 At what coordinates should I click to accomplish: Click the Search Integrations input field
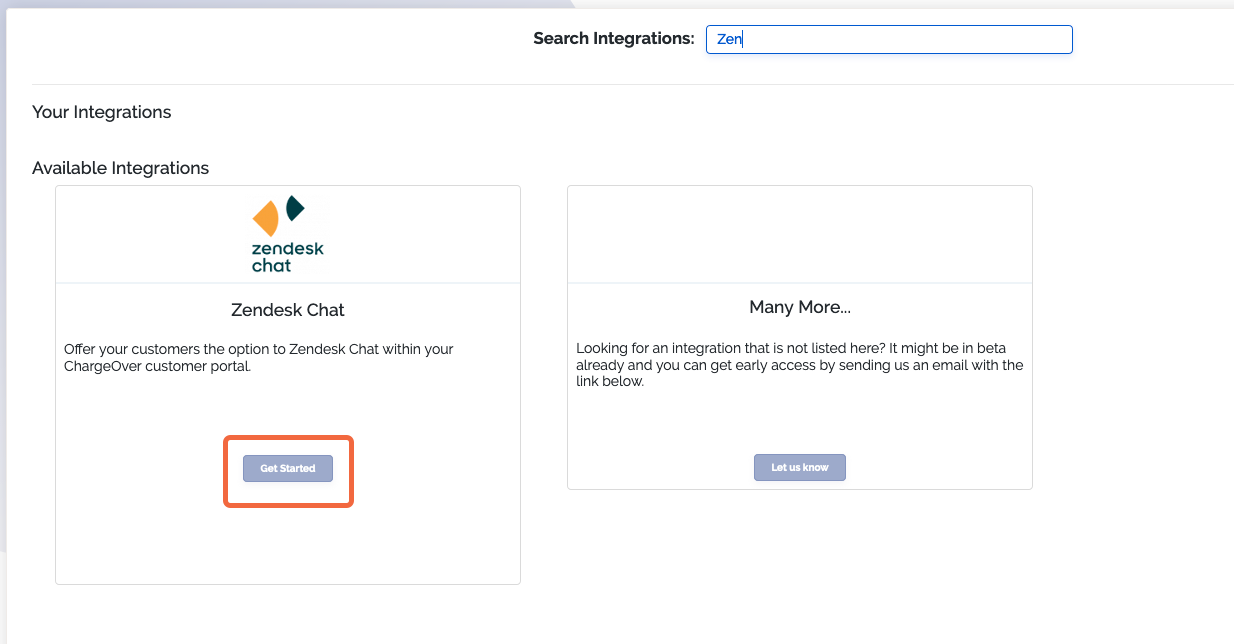coord(889,40)
